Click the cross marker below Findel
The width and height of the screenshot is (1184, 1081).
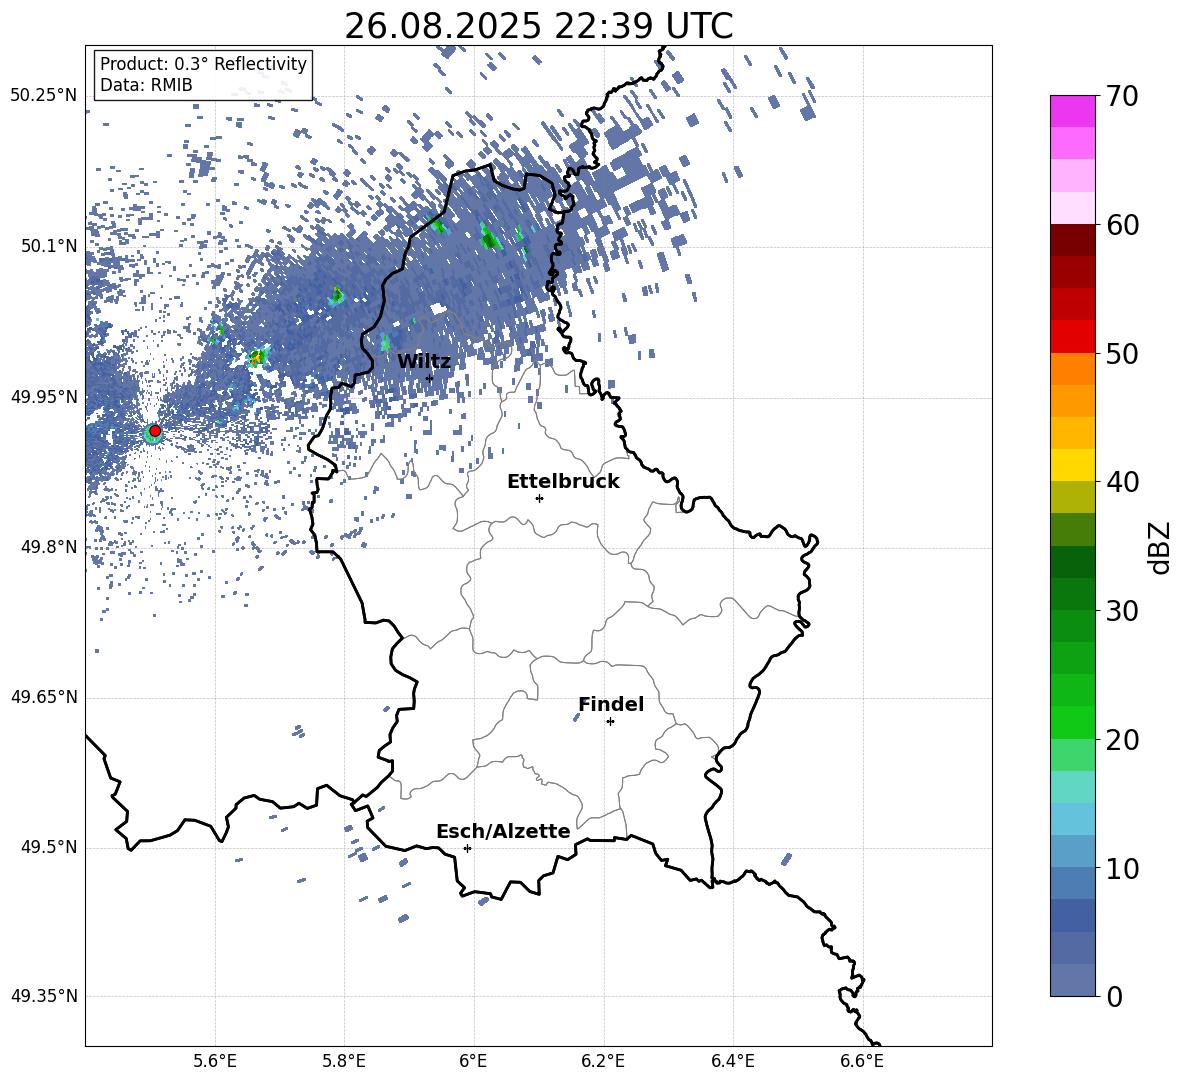(x=610, y=722)
